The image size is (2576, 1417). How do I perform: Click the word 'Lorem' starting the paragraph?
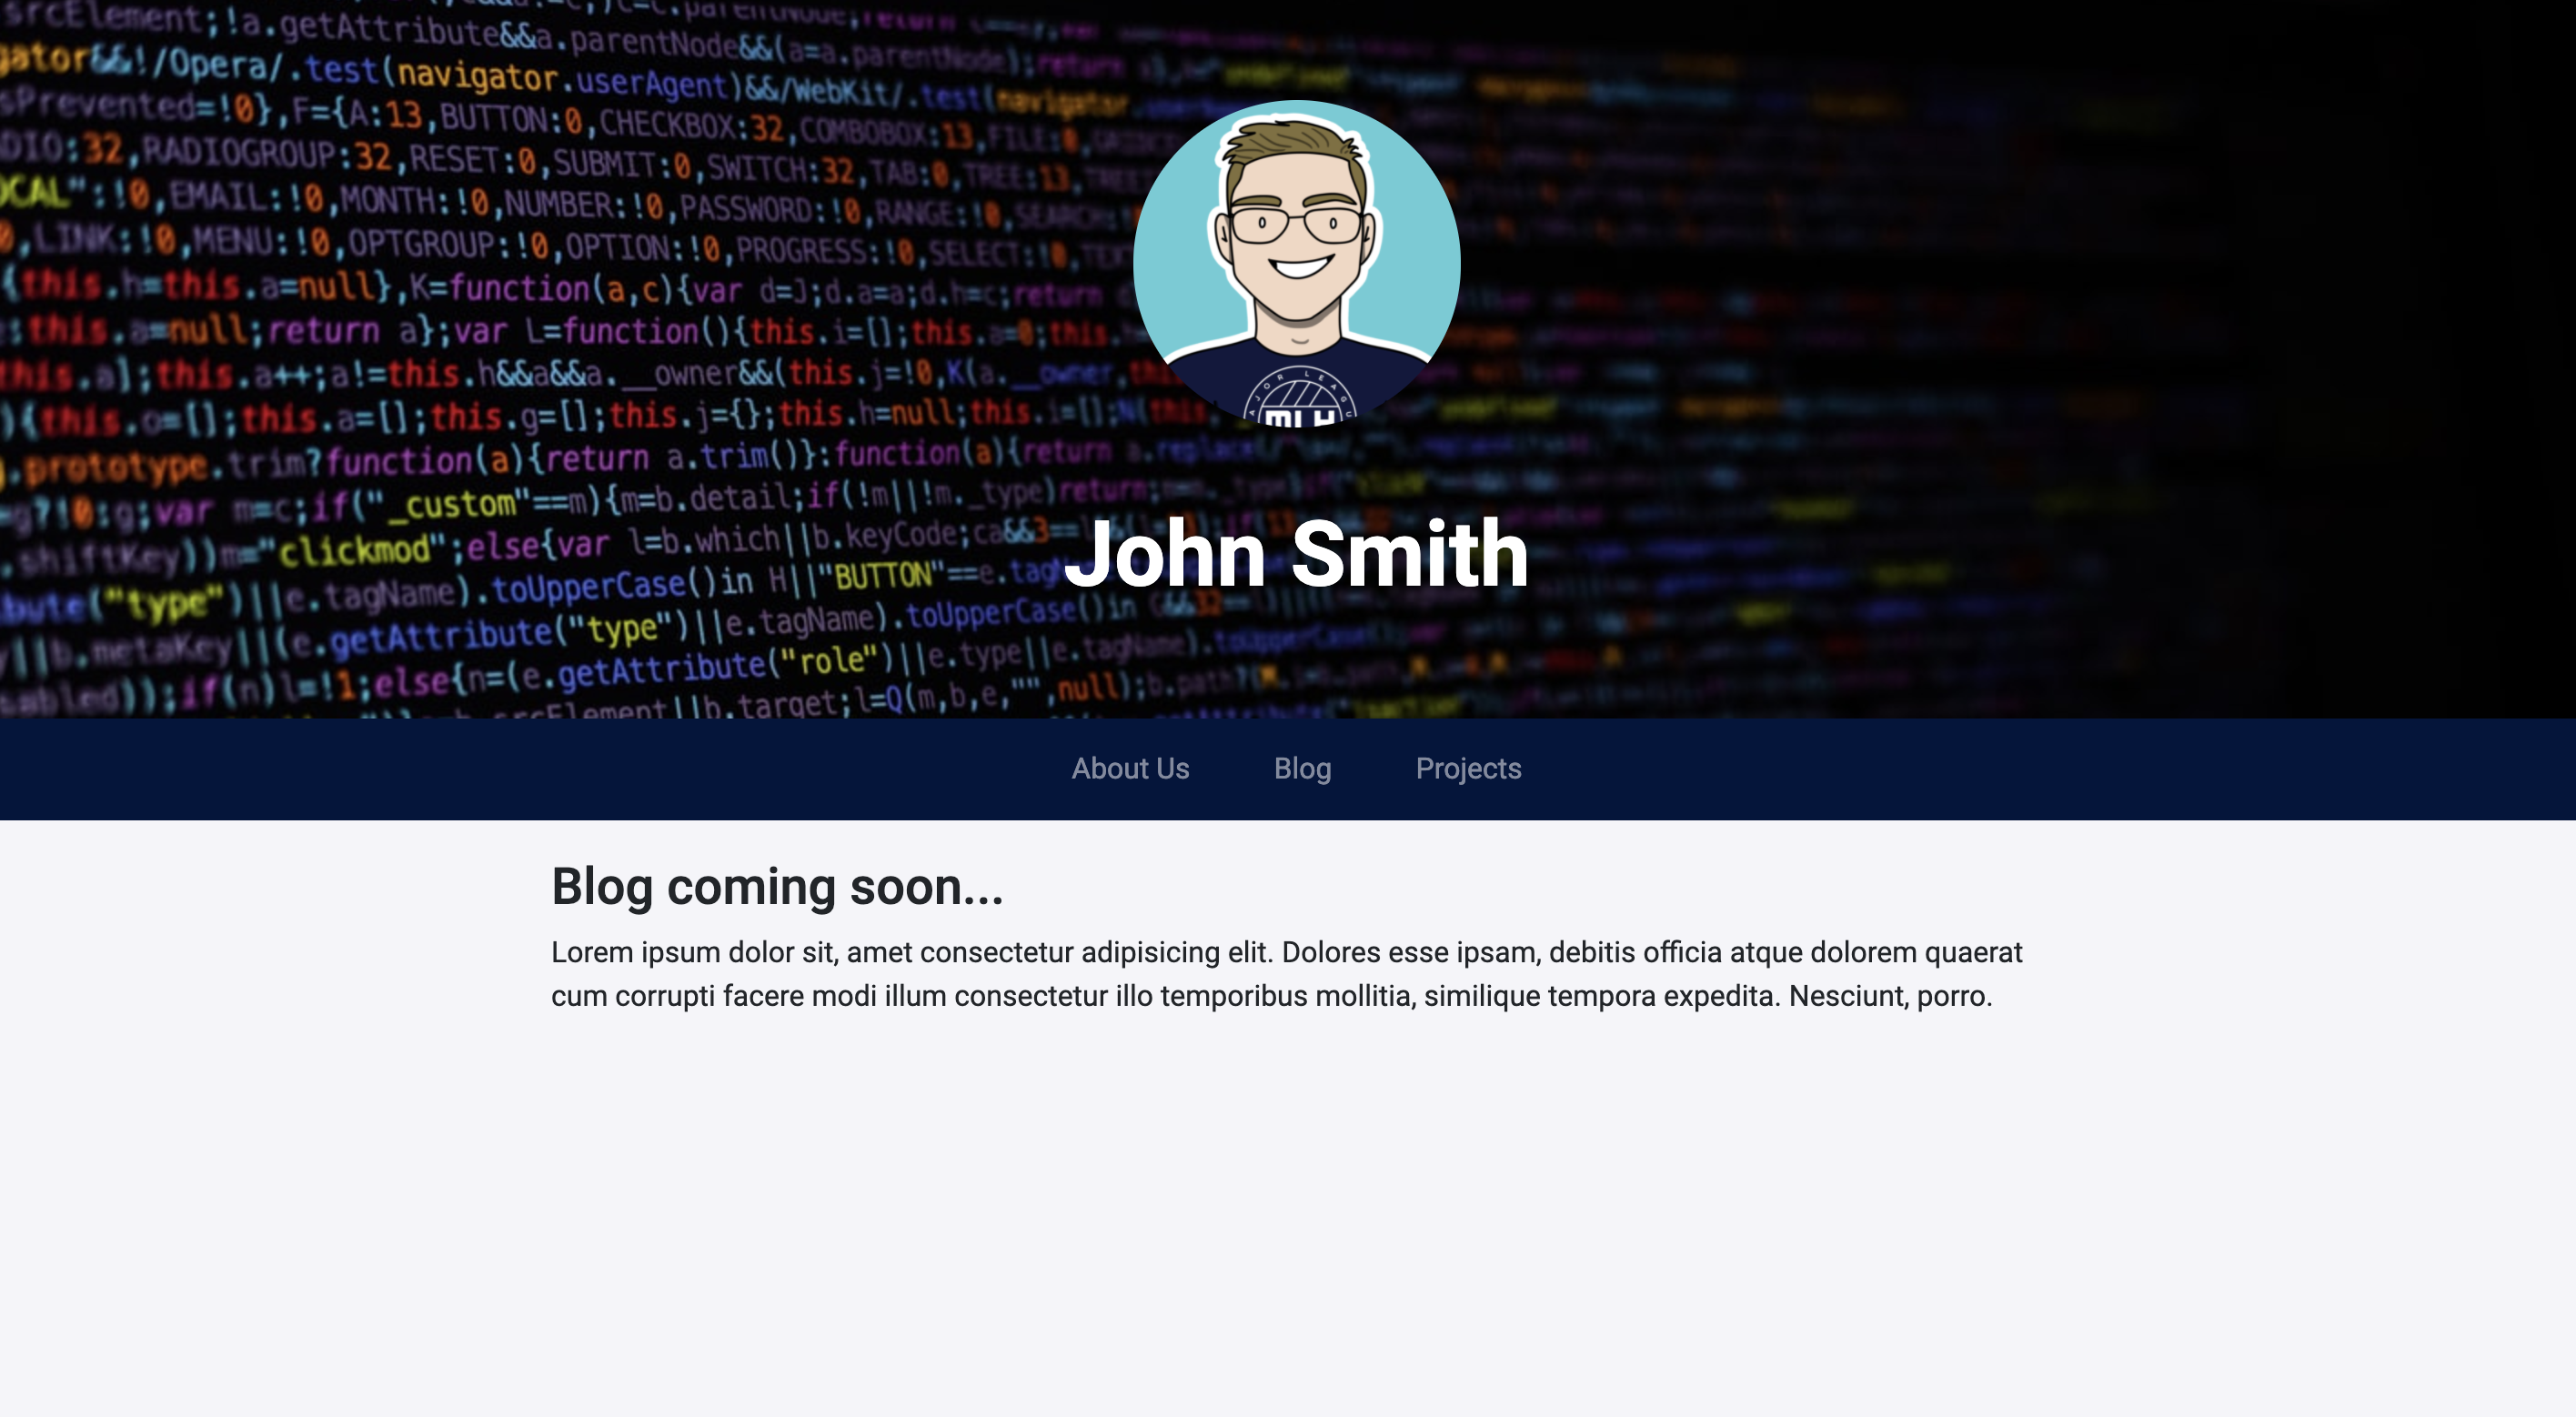(x=592, y=952)
